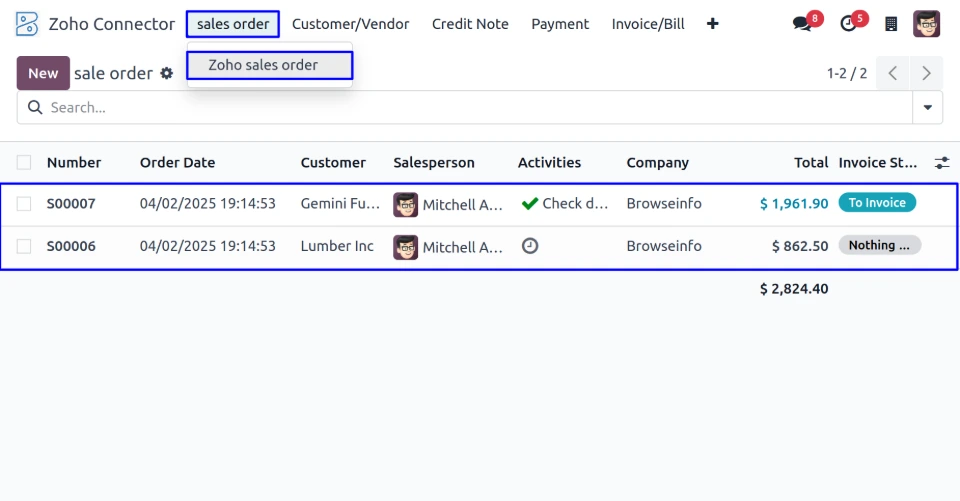This screenshot has width=960, height=501.
Task: Select Zoho sales order from dropdown
Action: [x=269, y=65]
